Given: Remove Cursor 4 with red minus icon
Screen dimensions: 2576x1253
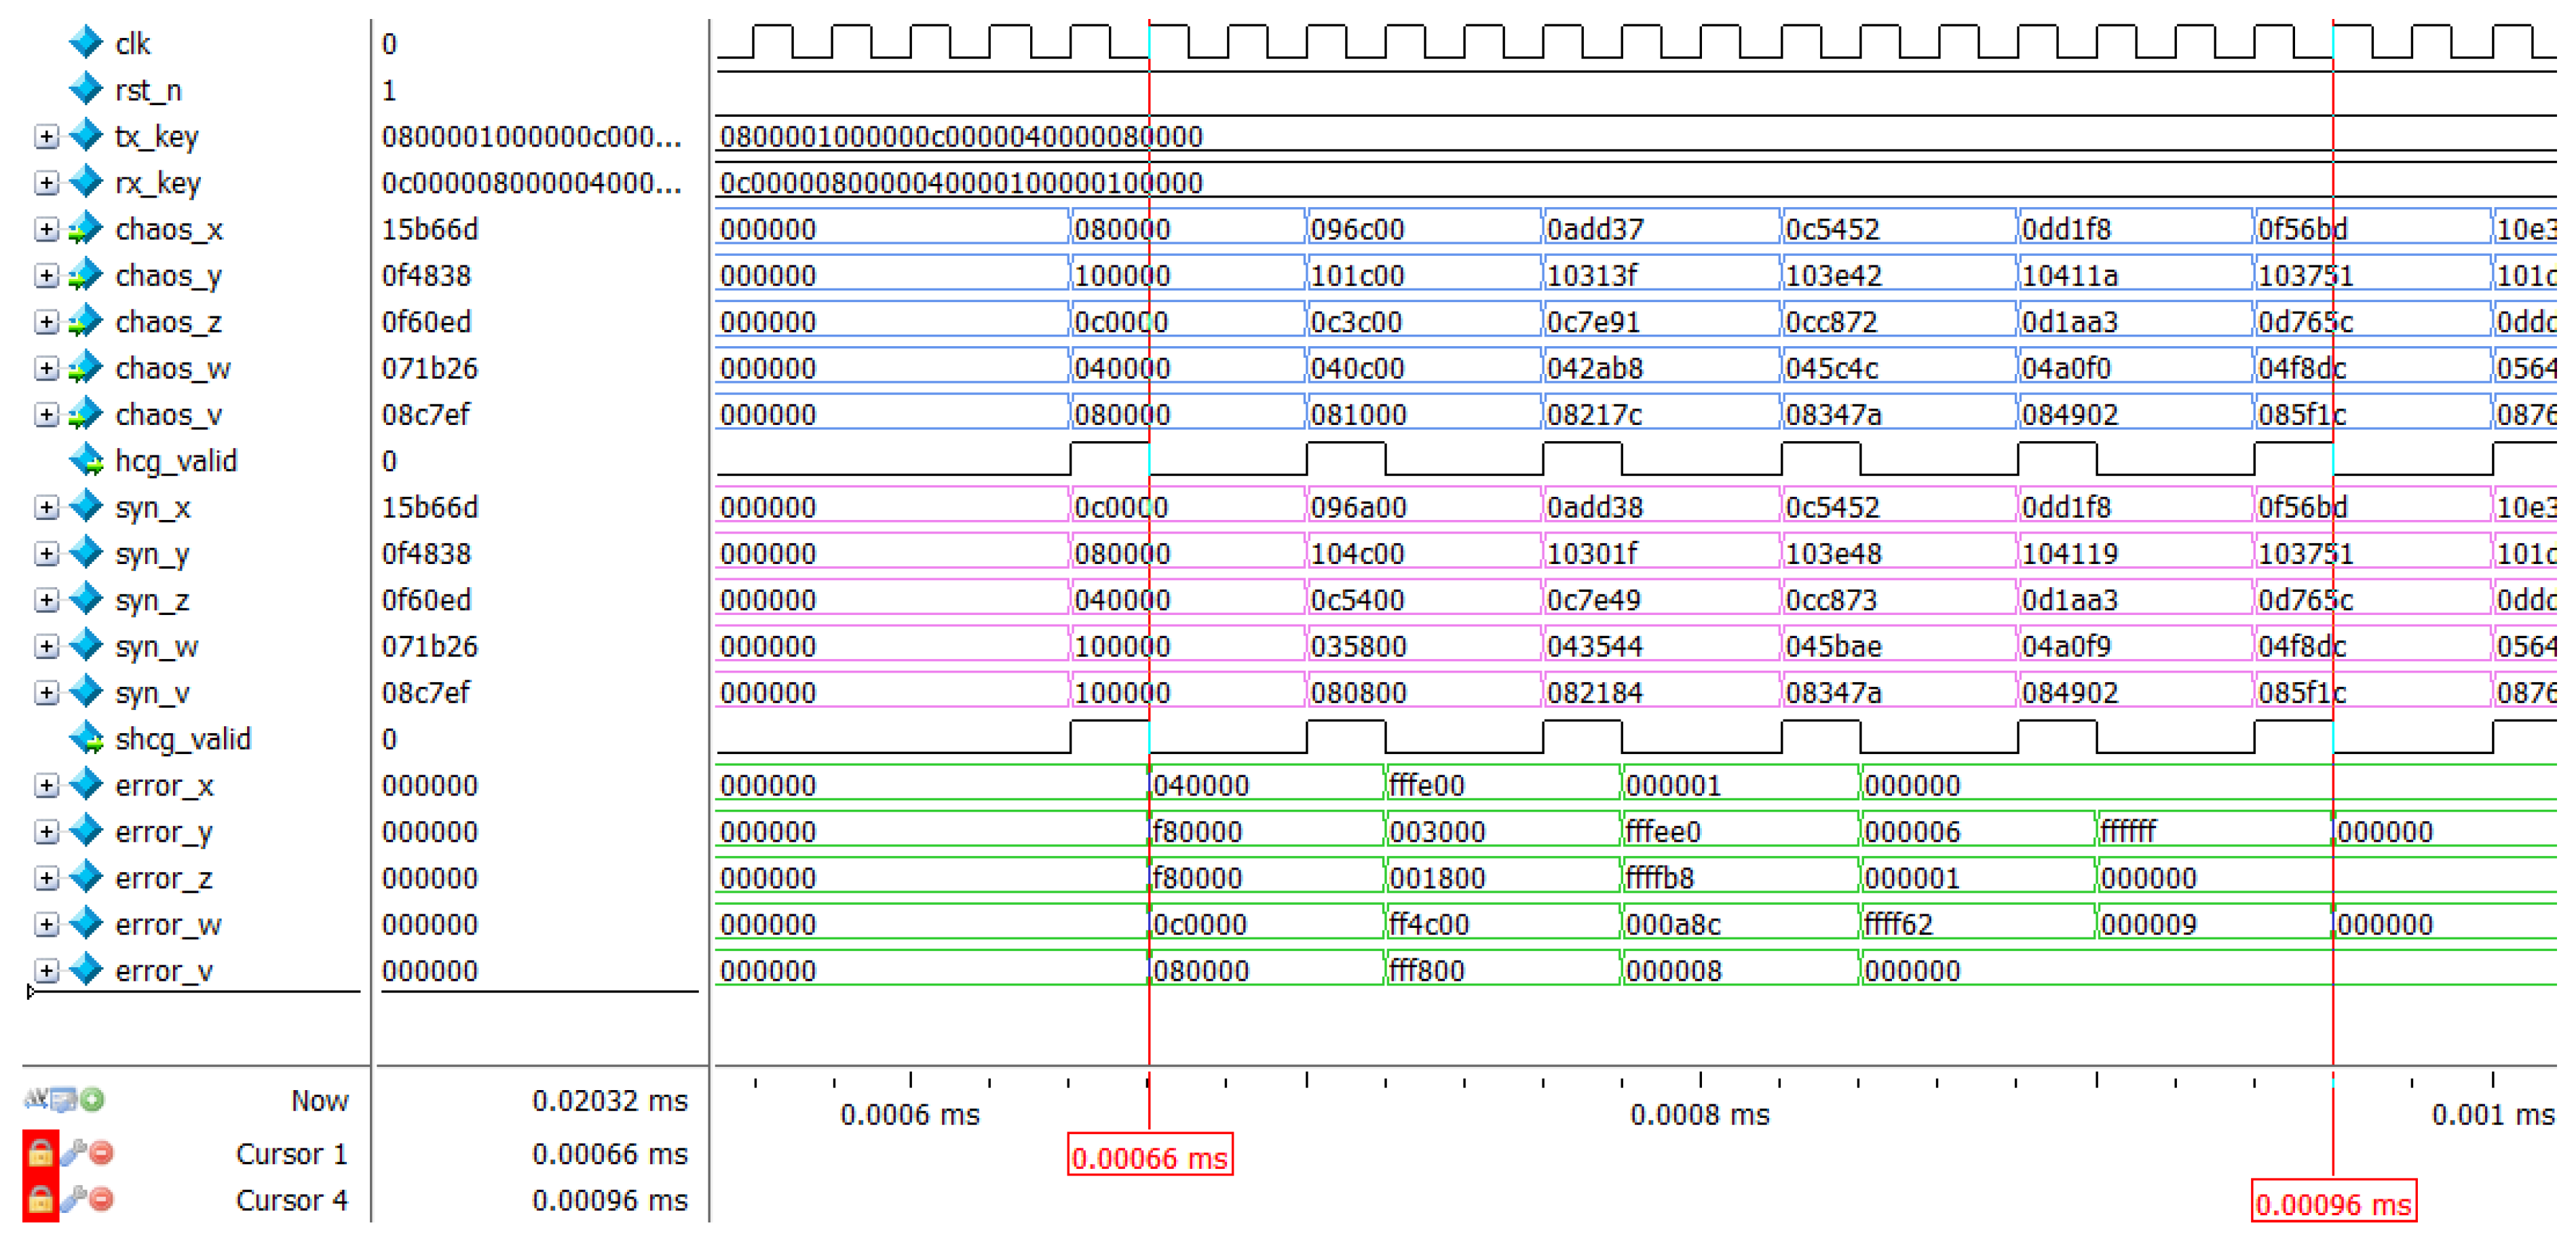Looking at the screenshot, I should click(x=101, y=1199).
